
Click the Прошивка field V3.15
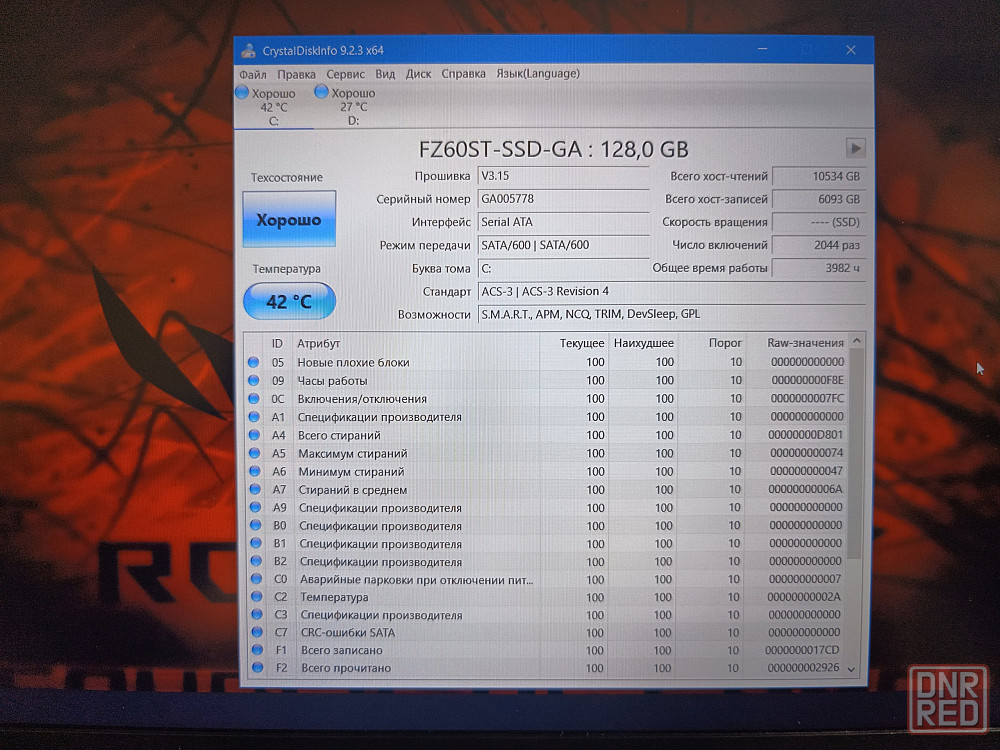click(563, 176)
